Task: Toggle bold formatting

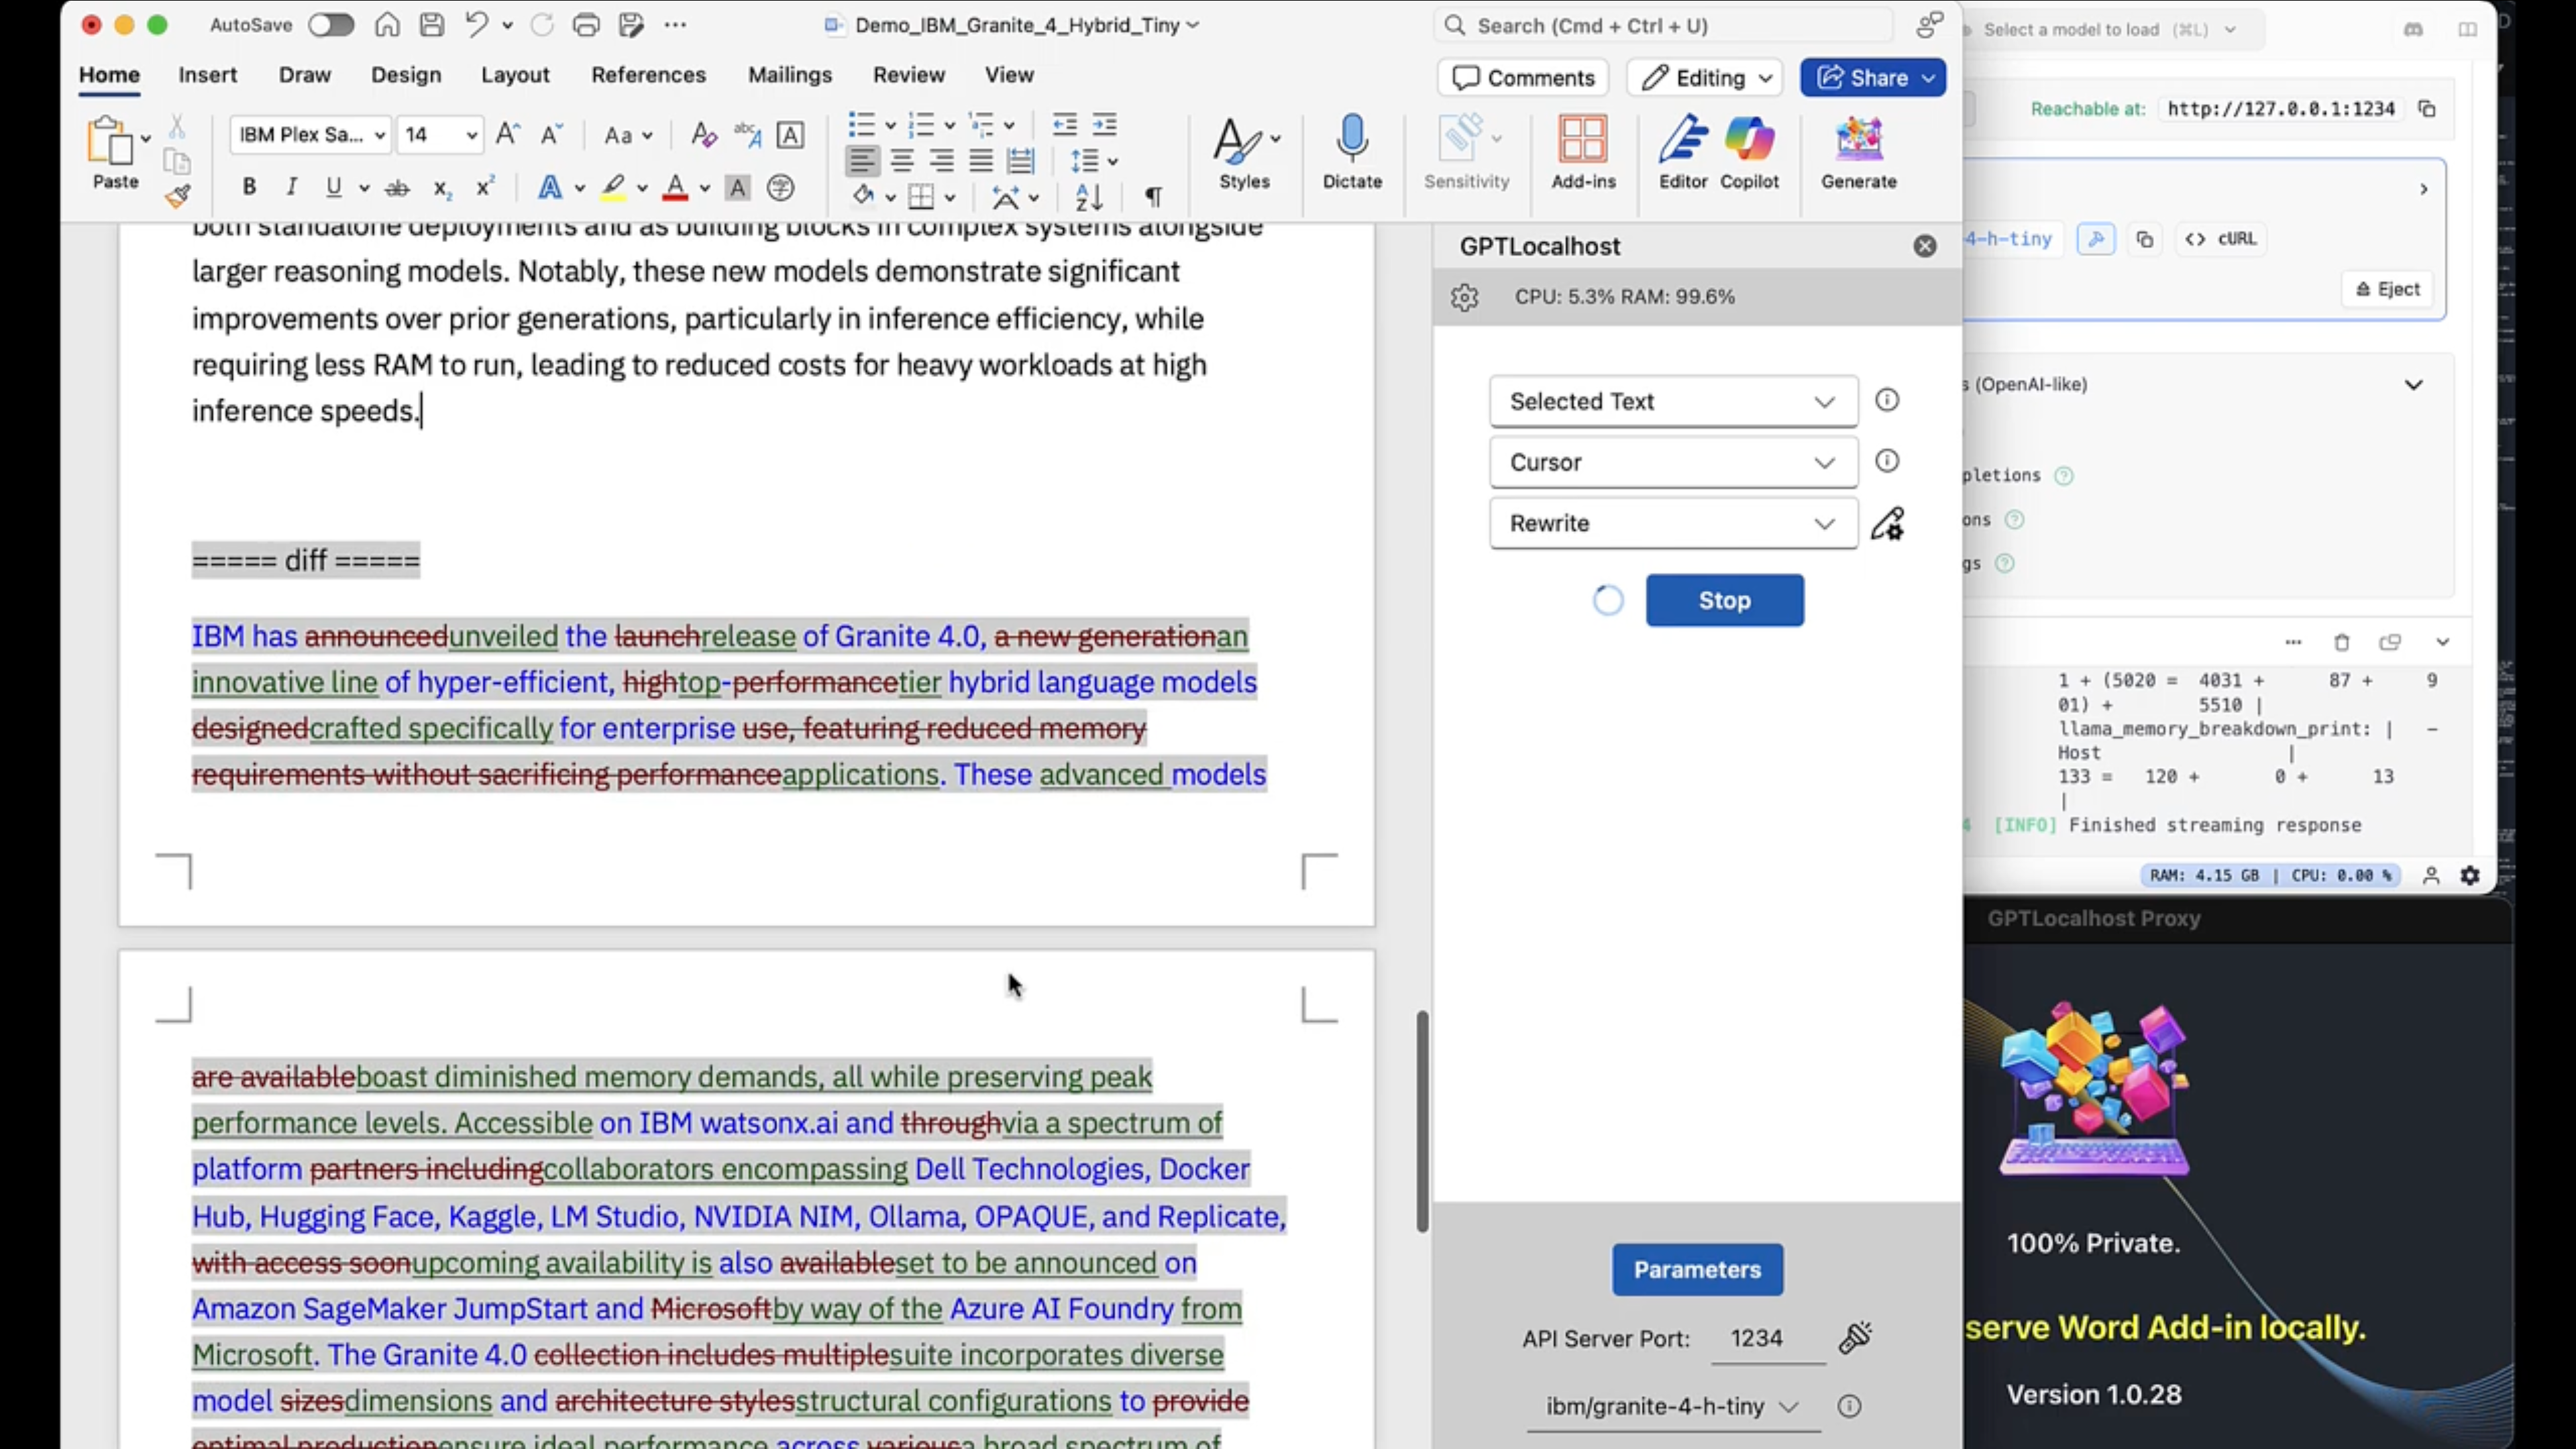Action: pyautogui.click(x=249, y=187)
